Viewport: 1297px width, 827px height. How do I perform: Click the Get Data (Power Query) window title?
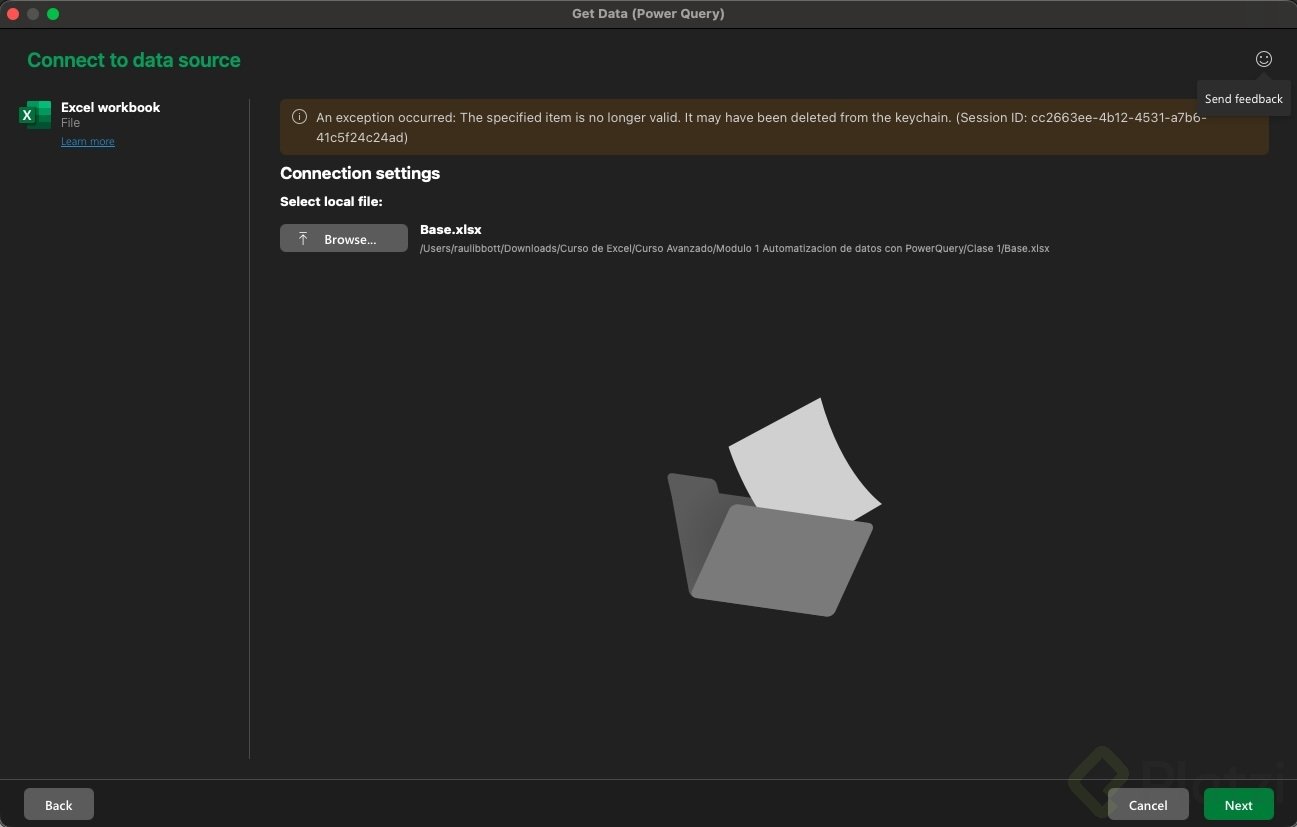pyautogui.click(x=648, y=14)
